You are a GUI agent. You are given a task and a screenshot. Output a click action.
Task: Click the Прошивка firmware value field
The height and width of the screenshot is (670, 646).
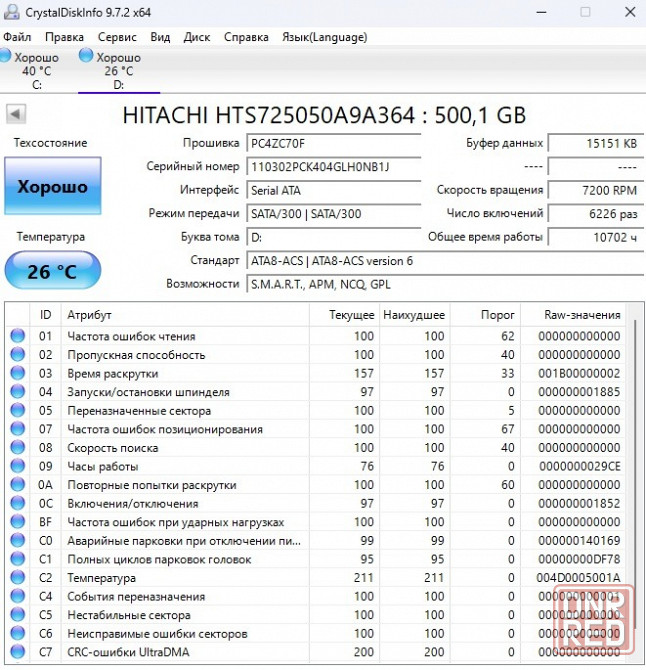(x=334, y=143)
